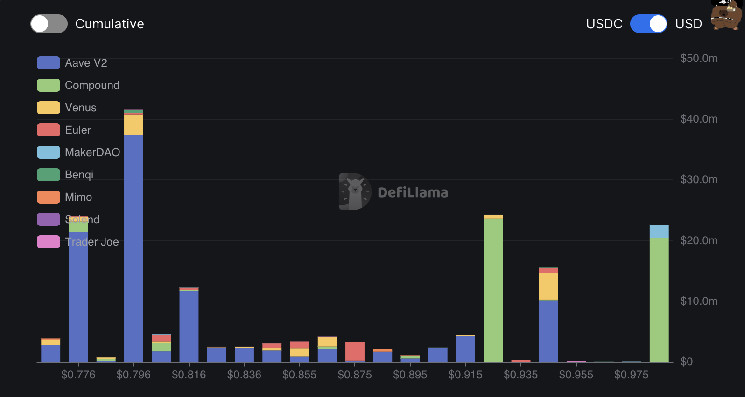This screenshot has height=397, width=745.
Task: Hide Euler series via its legend swatch
Action: [48, 130]
